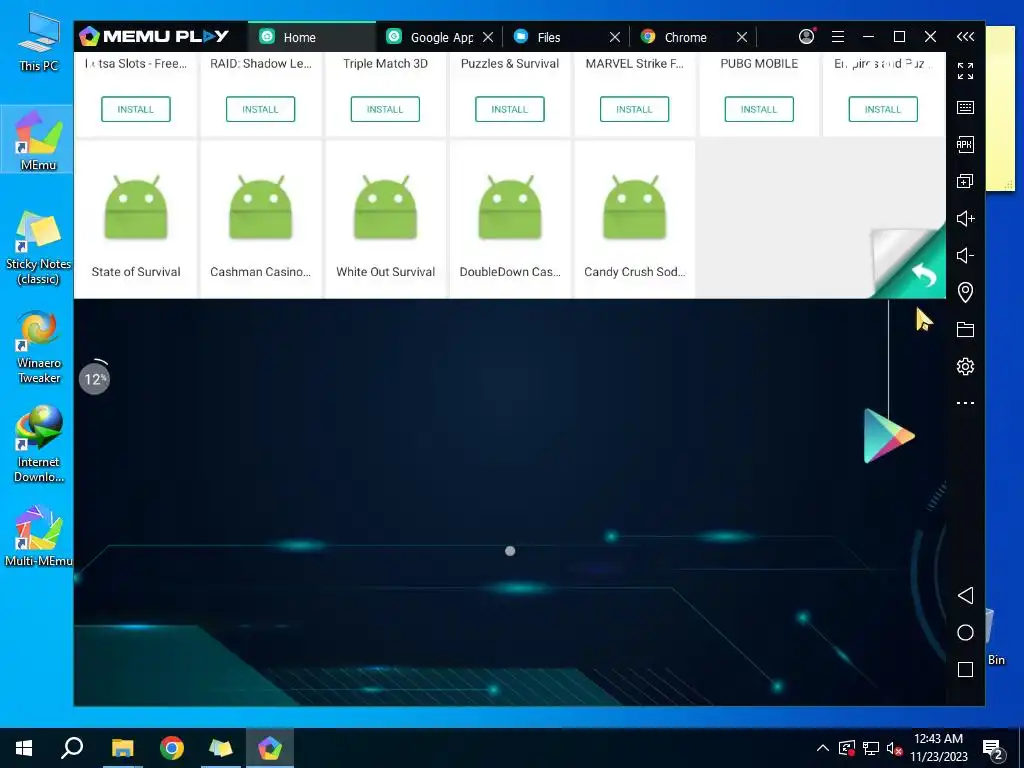Open notification center with 2 alerts

(x=993, y=750)
